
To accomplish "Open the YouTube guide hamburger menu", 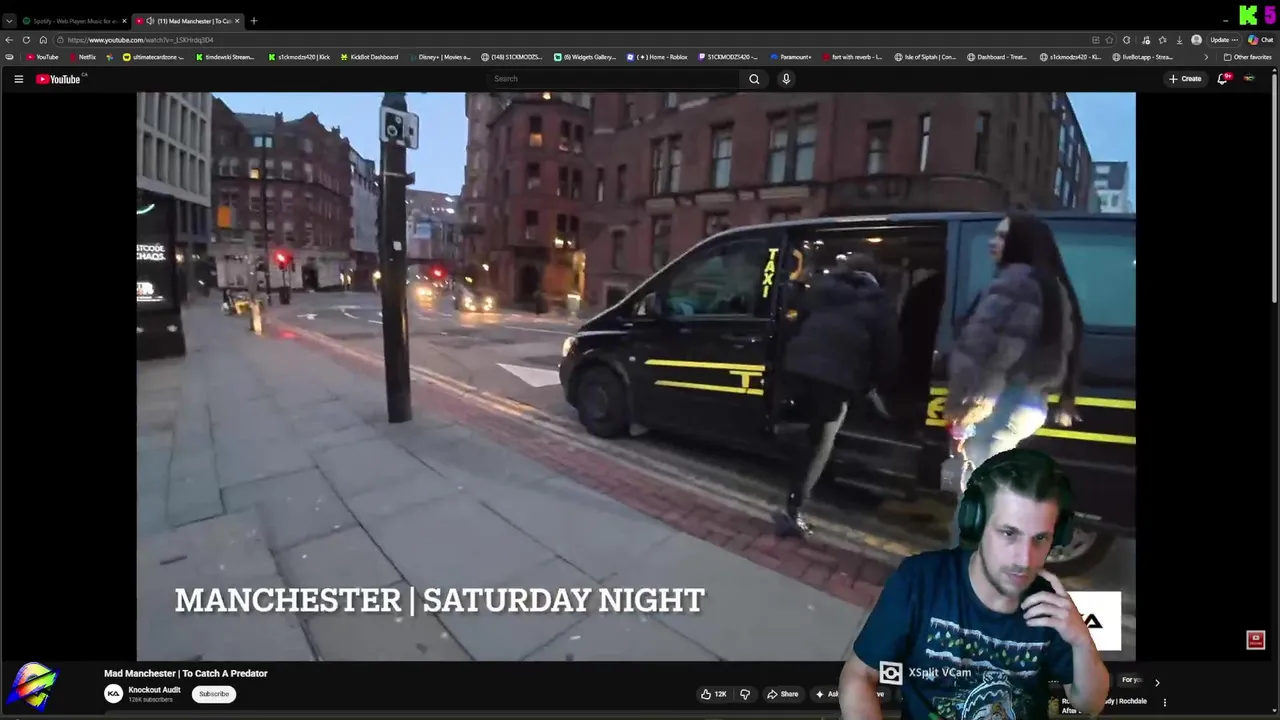I will coord(18,79).
